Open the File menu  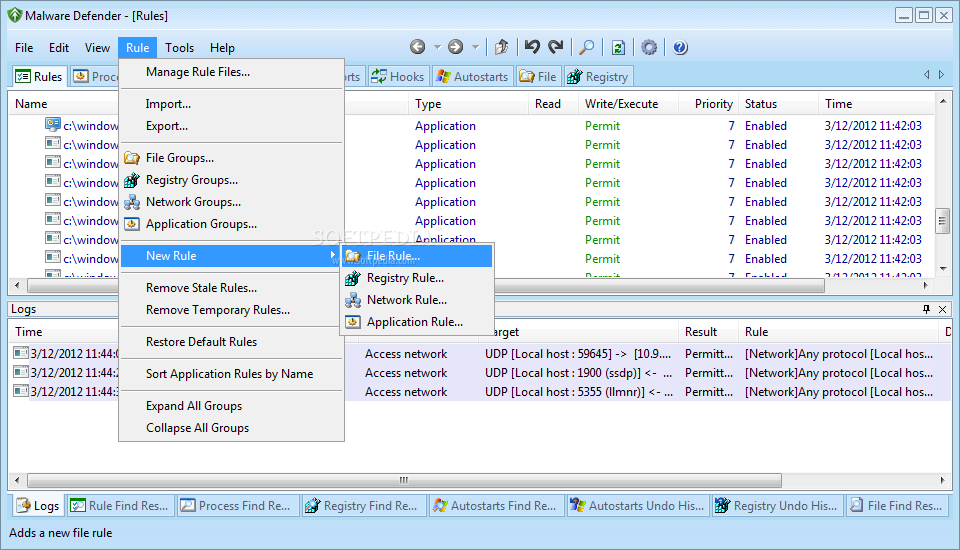24,48
